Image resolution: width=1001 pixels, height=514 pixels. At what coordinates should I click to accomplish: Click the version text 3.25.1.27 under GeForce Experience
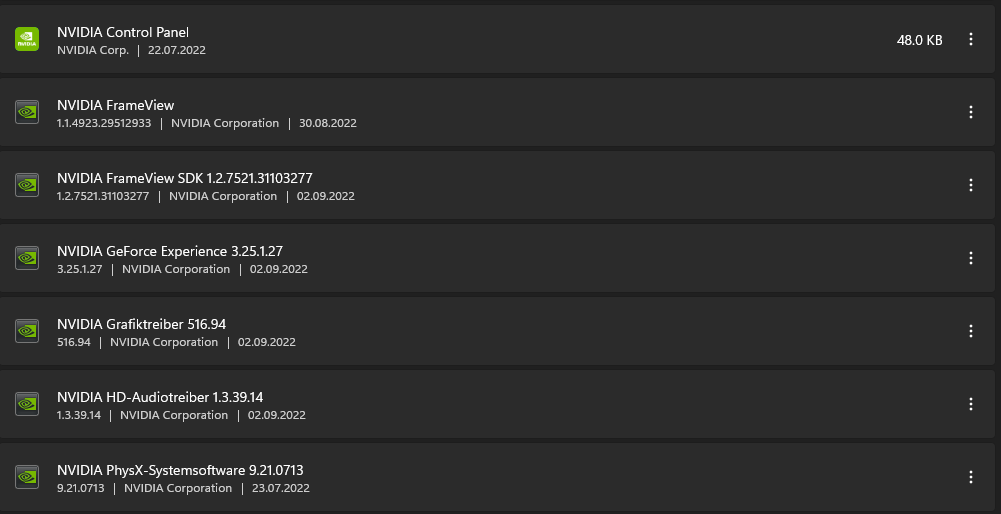[x=80, y=269]
